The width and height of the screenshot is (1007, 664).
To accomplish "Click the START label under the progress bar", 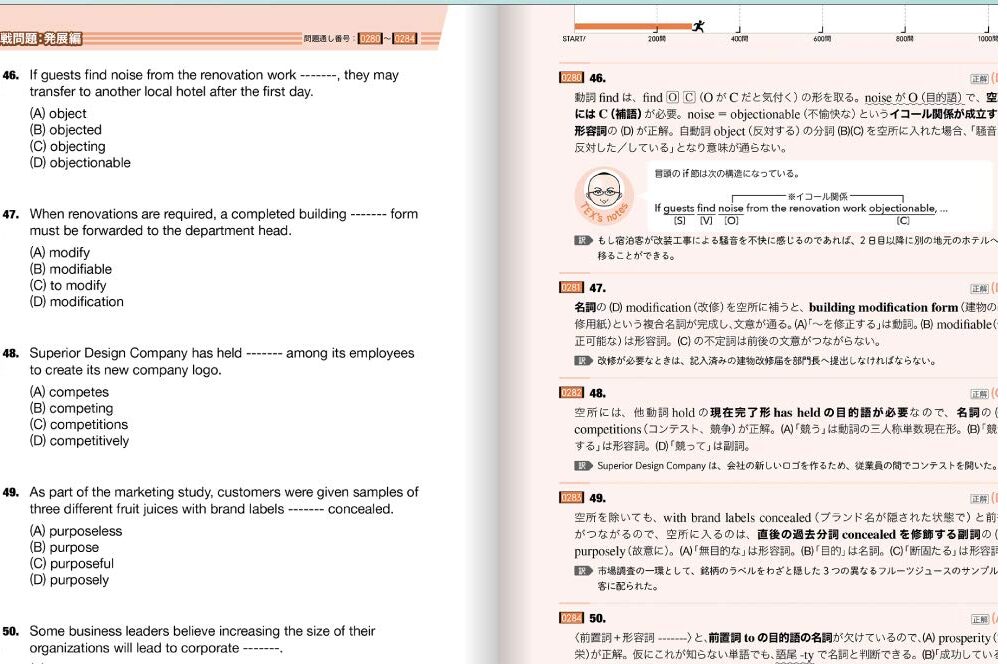I will click(574, 39).
